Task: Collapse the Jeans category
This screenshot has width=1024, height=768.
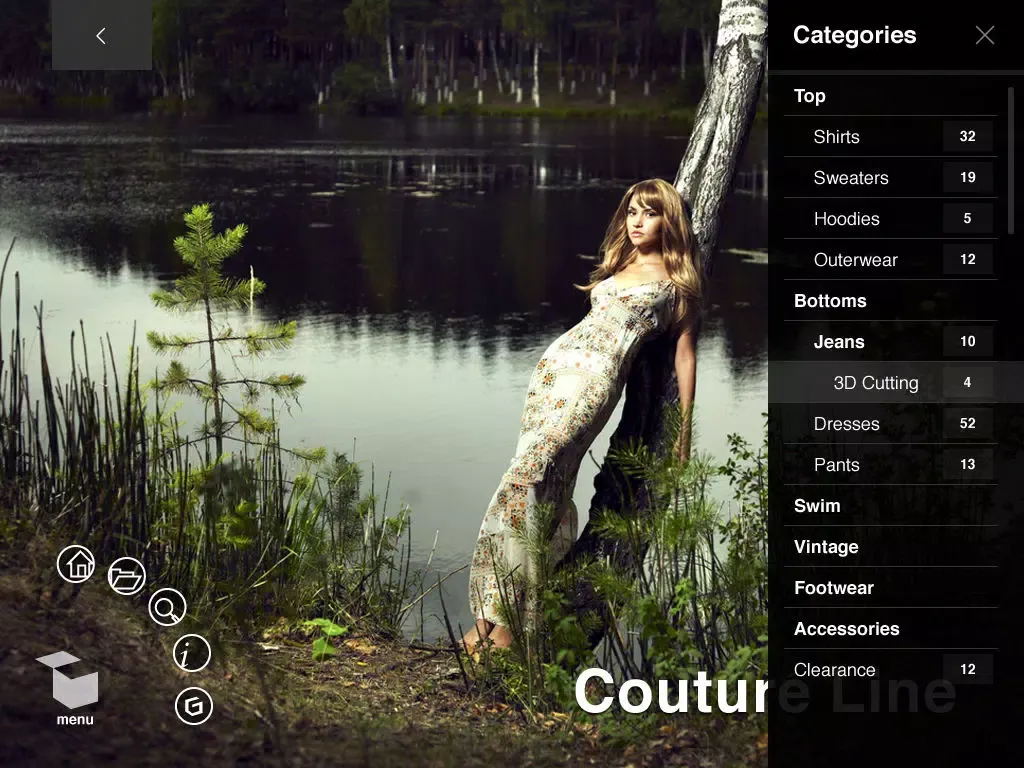Action: pyautogui.click(x=891, y=342)
